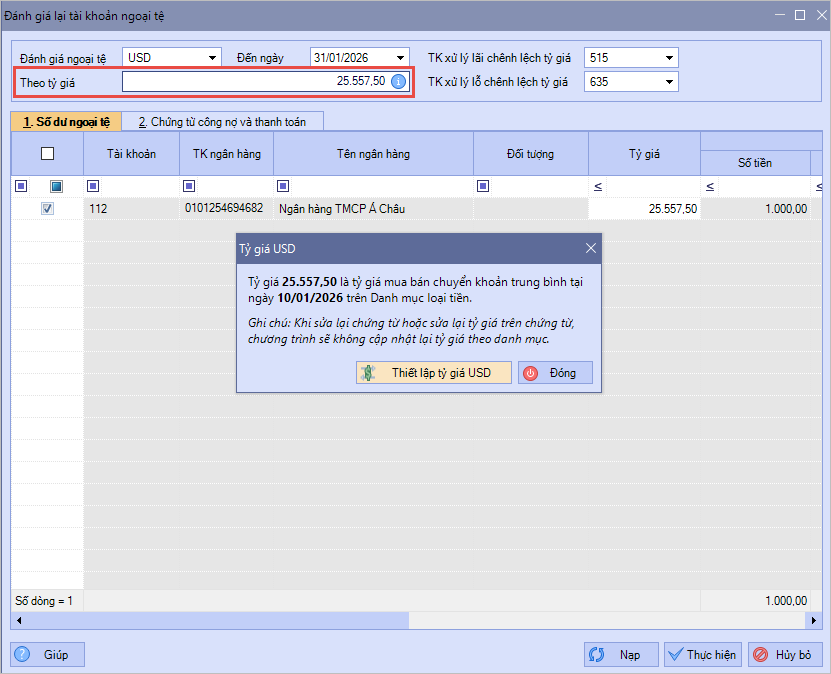Image resolution: width=831 pixels, height=674 pixels.
Task: Close the Tỷ giá USD popup with X
Action: pos(590,248)
